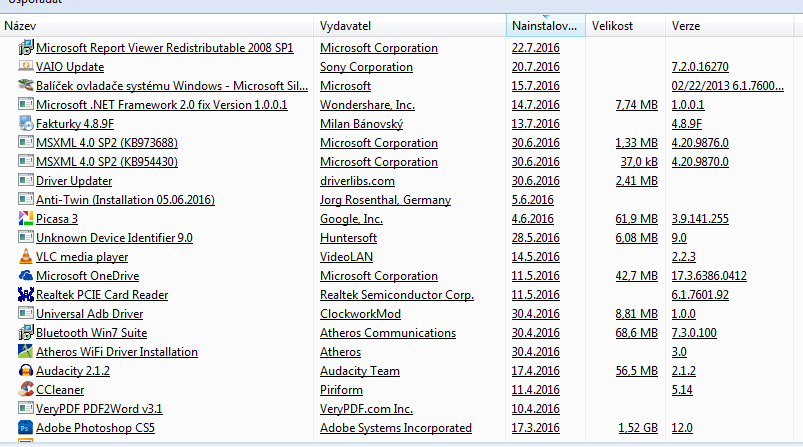Click the Realtek PCIE Card Reader icon

26,294
